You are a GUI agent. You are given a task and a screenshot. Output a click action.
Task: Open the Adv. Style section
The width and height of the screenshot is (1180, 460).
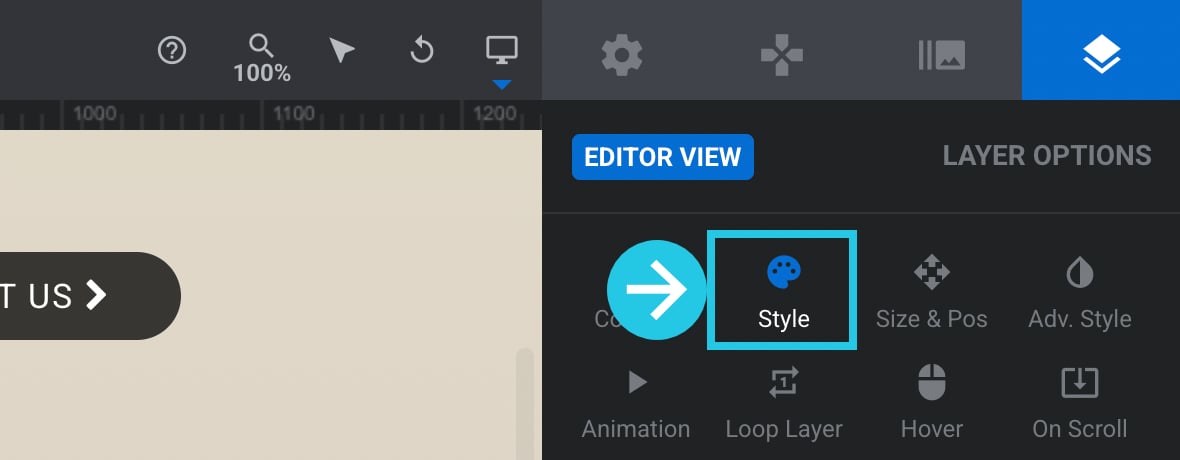(1080, 292)
